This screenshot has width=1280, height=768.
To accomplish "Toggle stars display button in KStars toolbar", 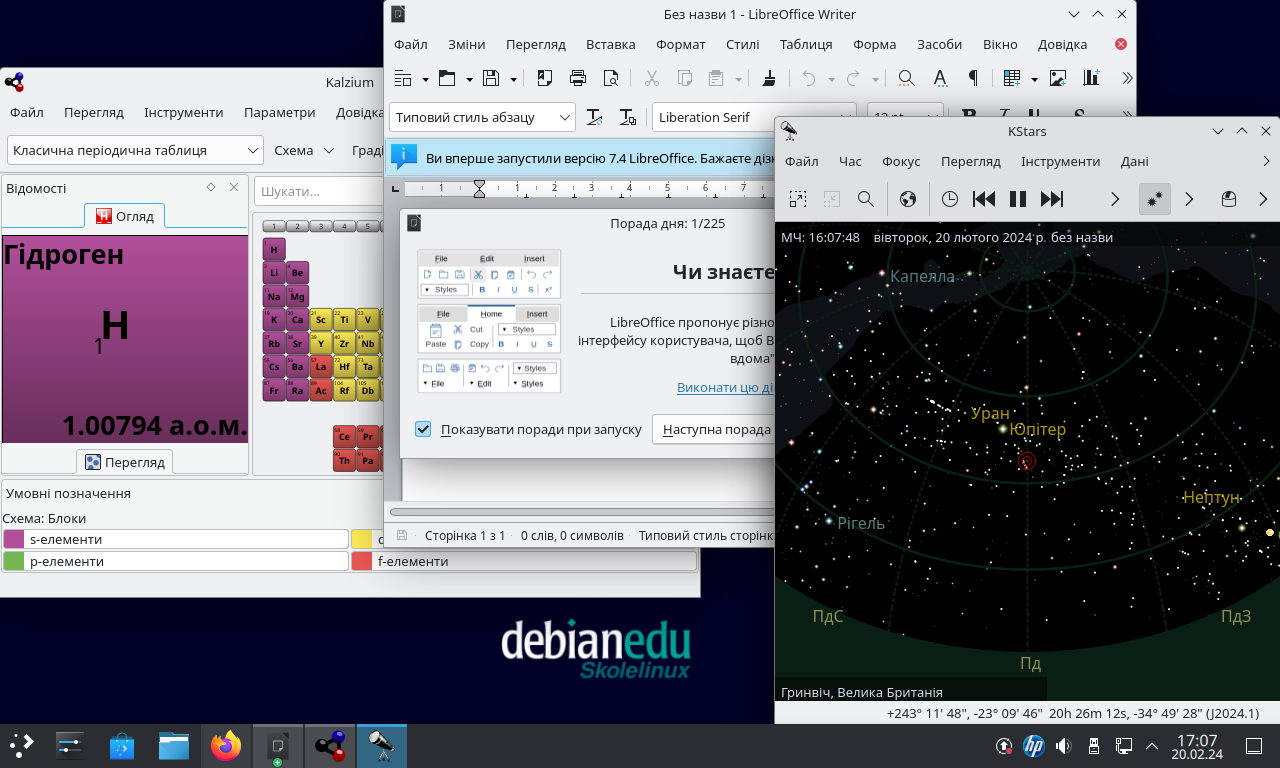I will [1155, 199].
